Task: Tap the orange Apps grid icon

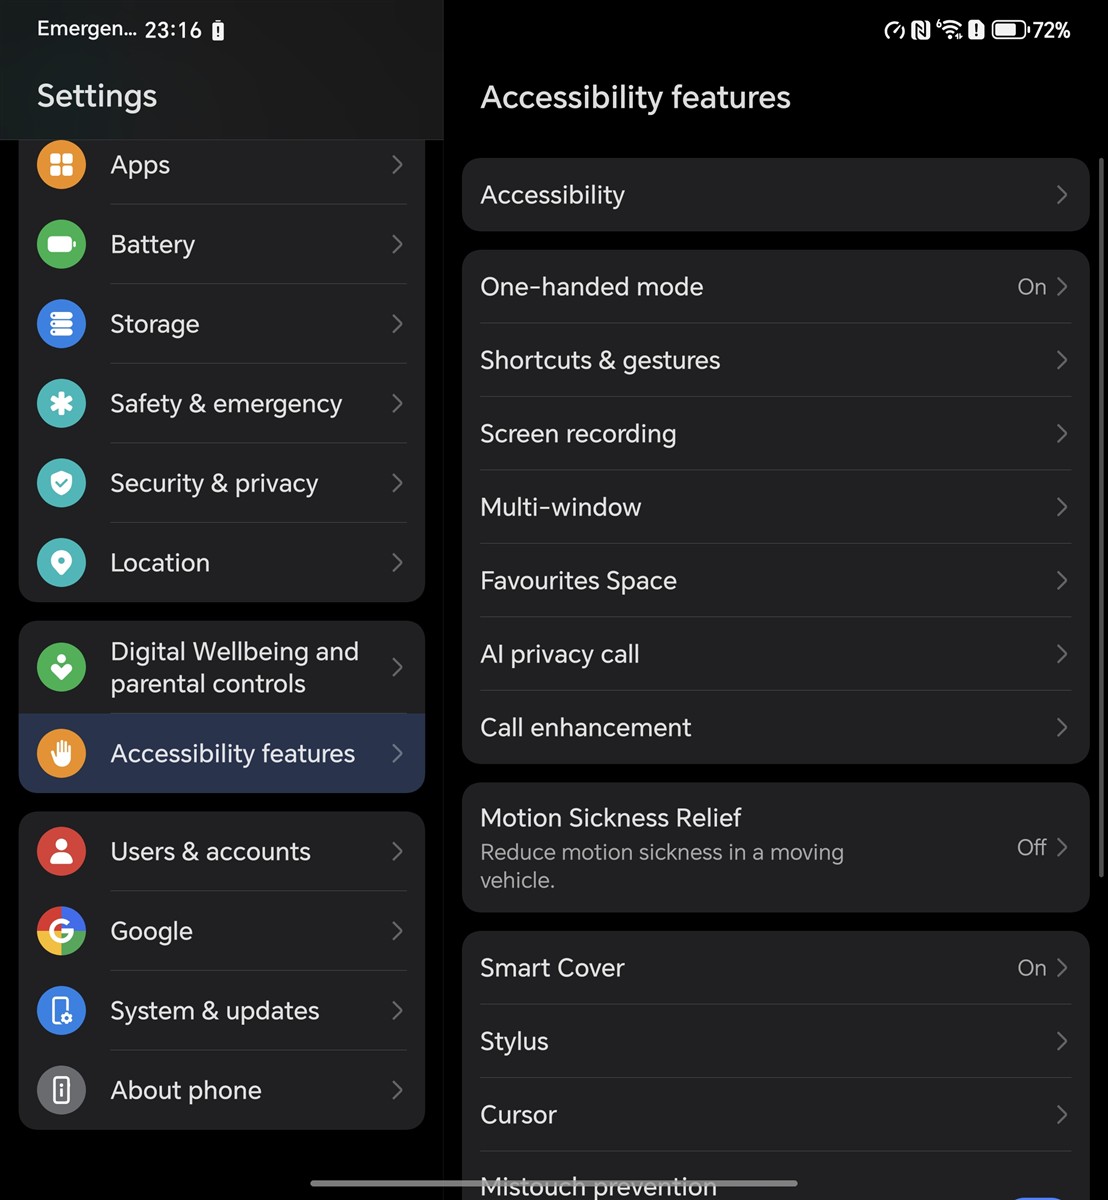Action: click(x=61, y=165)
